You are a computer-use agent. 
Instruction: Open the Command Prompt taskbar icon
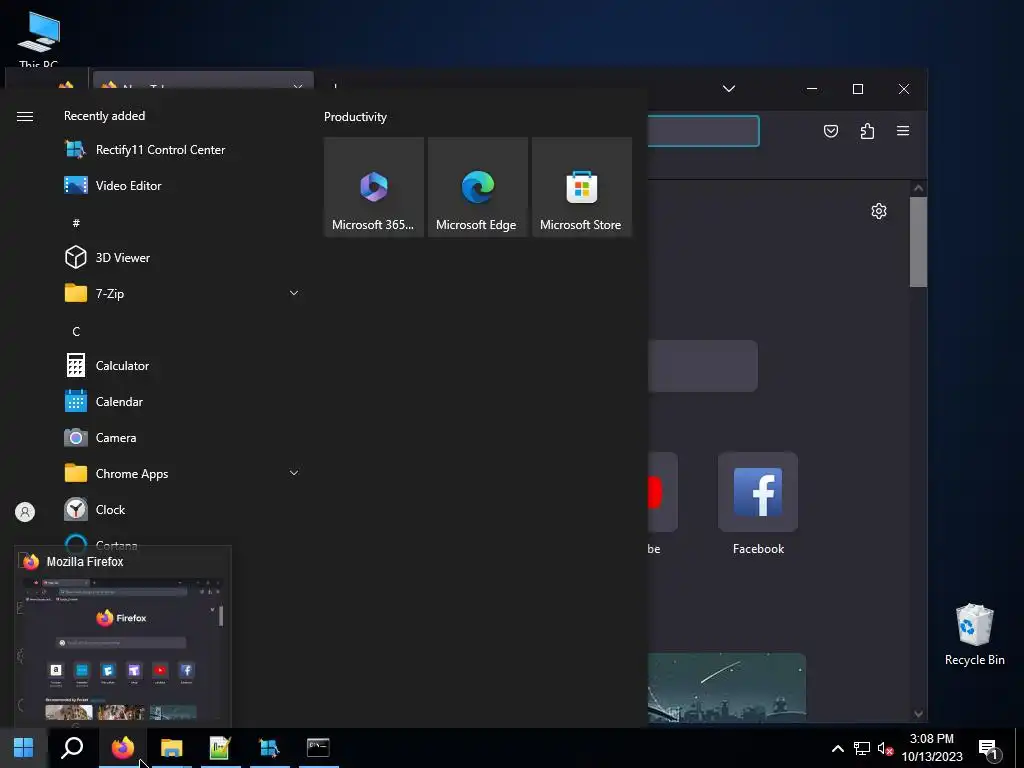(x=318, y=748)
